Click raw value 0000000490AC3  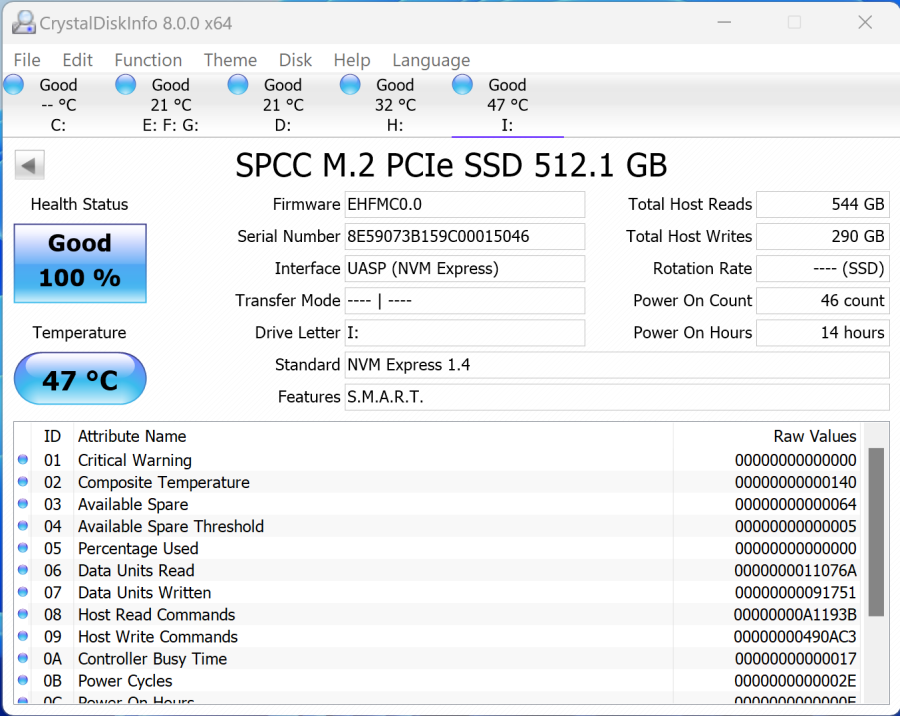pyautogui.click(x=795, y=637)
